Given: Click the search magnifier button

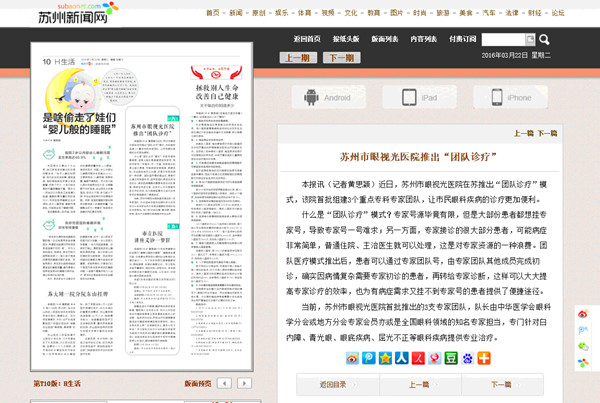Looking at the screenshot, I should 530,40.
